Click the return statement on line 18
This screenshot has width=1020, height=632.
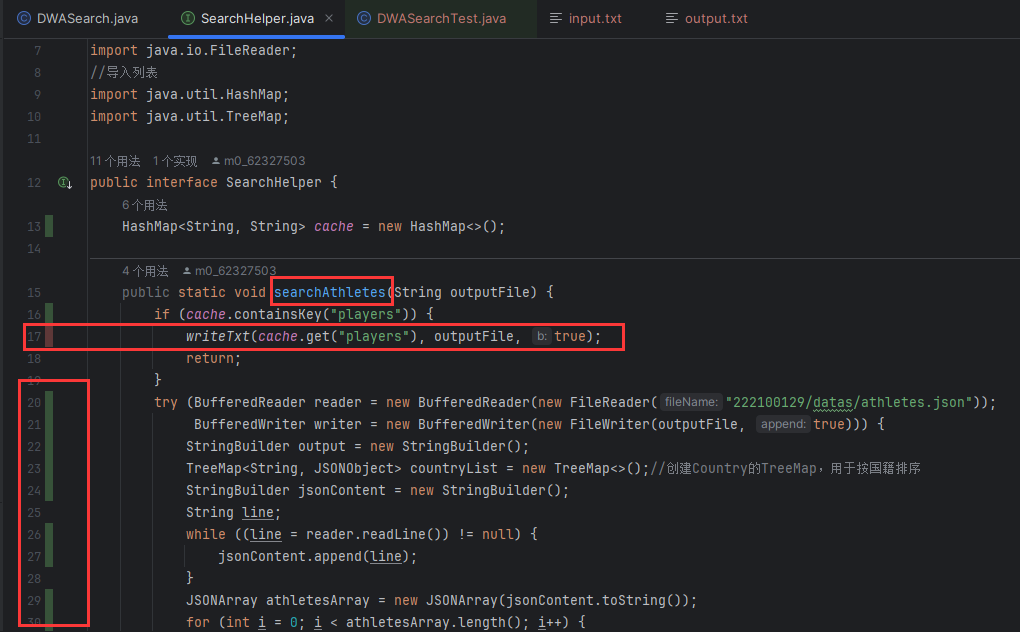tap(213, 358)
